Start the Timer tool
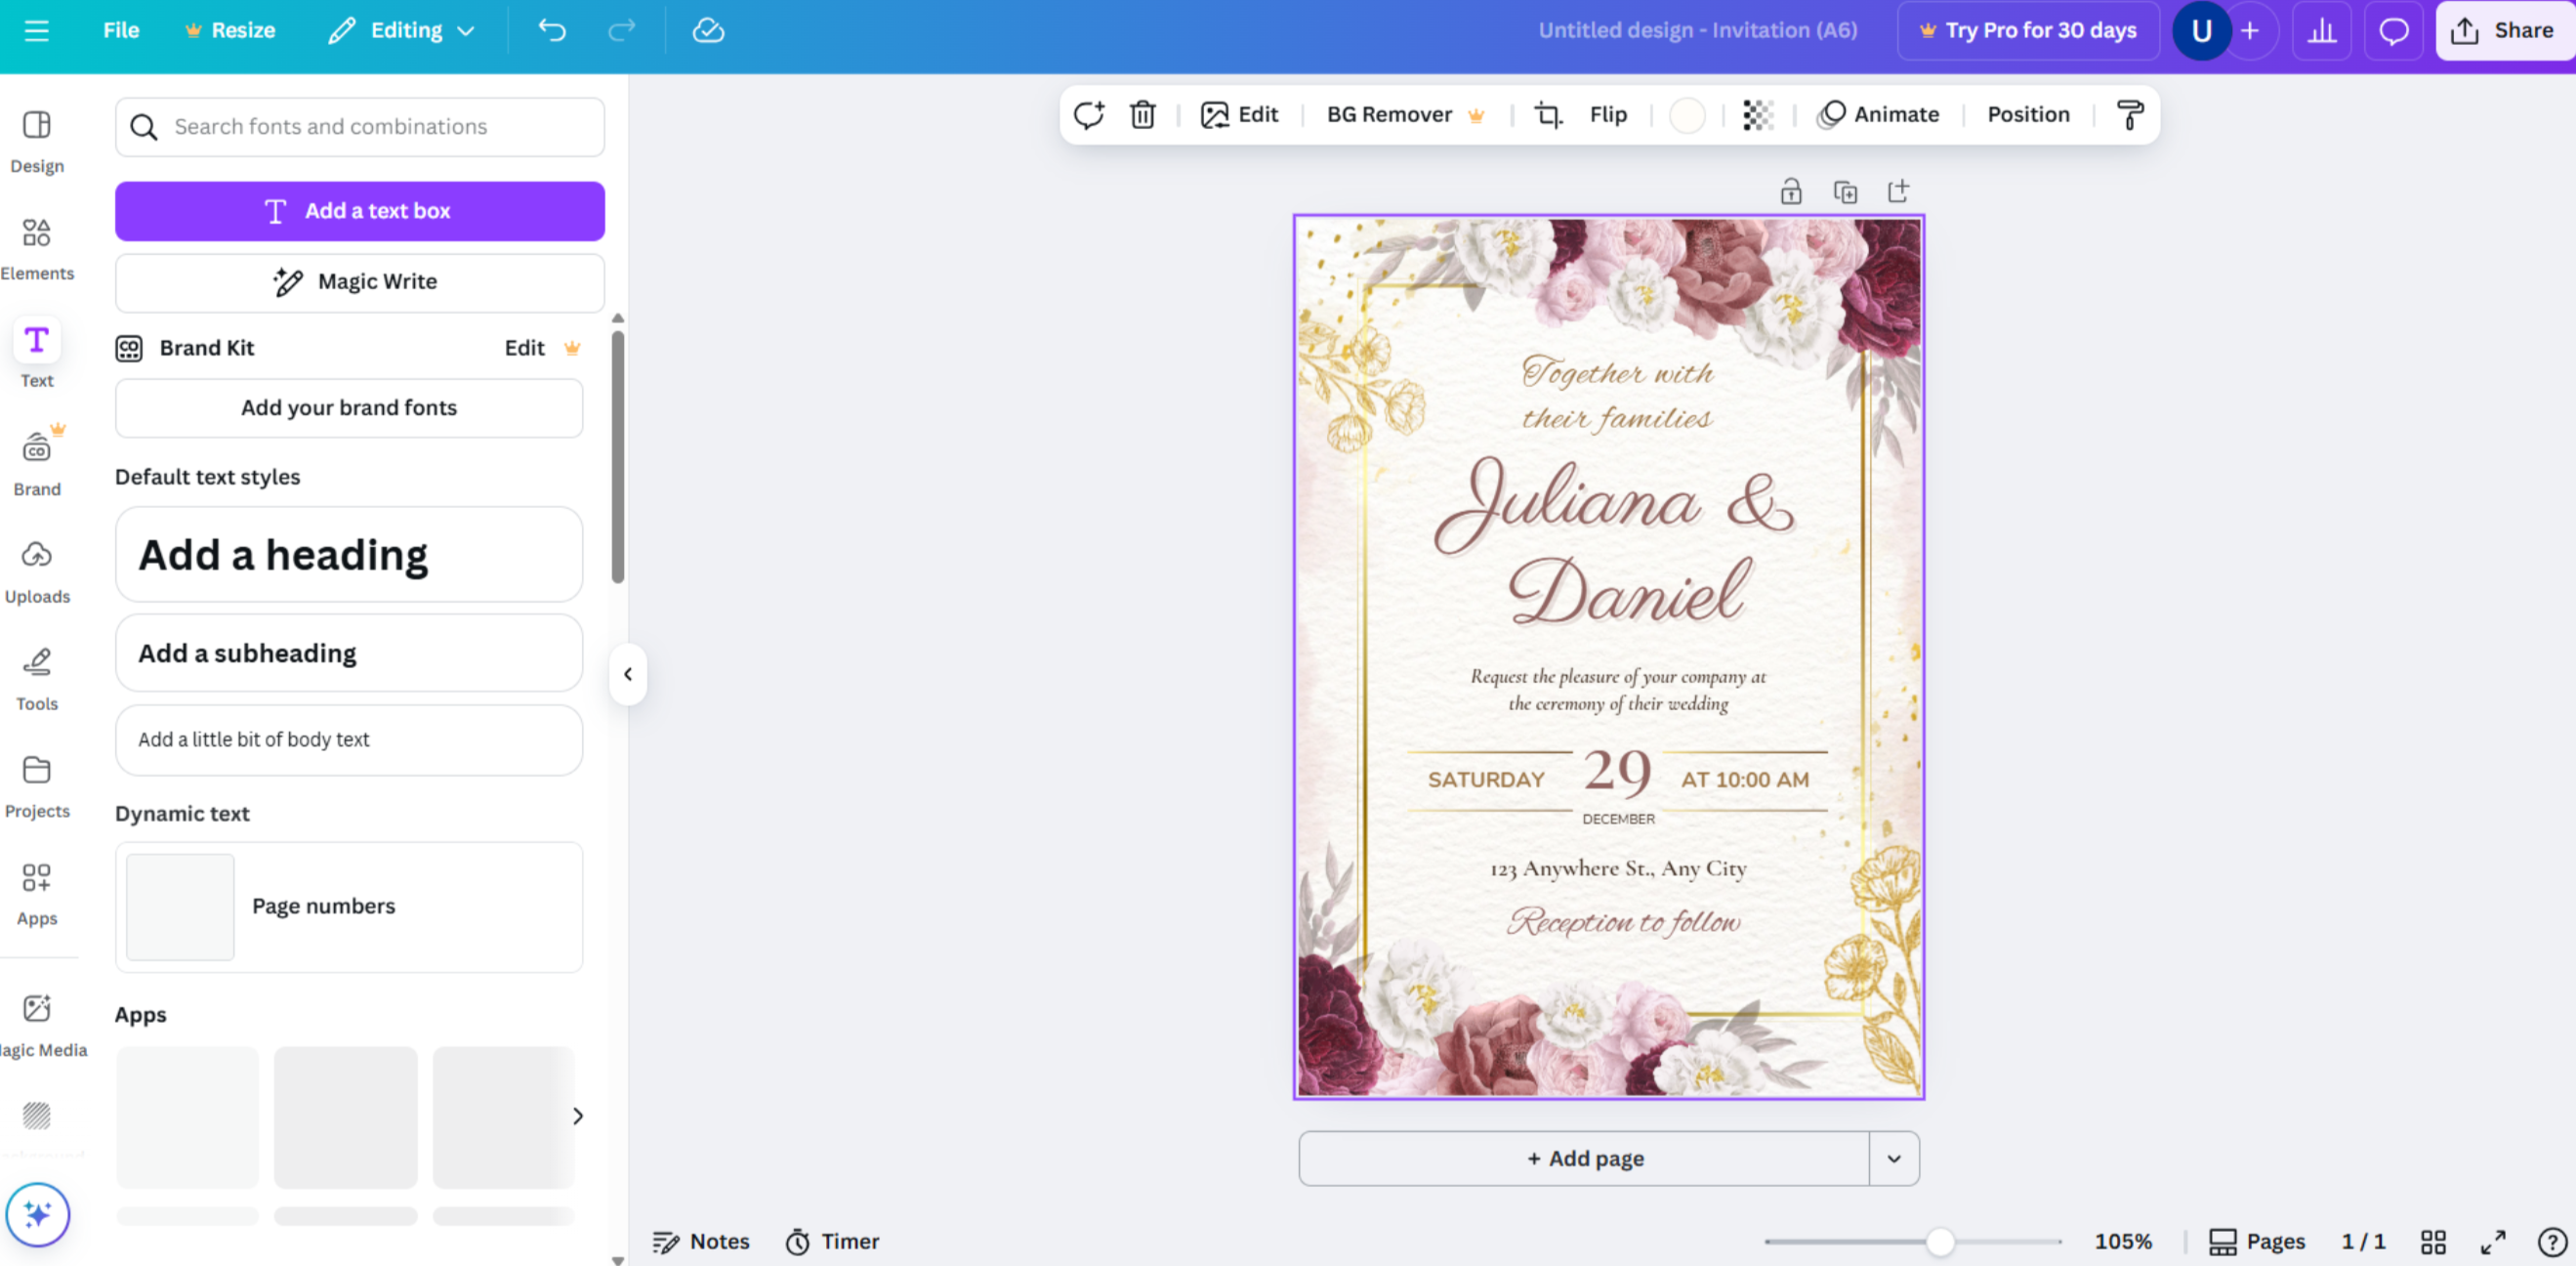The height and width of the screenshot is (1266, 2576). (834, 1241)
